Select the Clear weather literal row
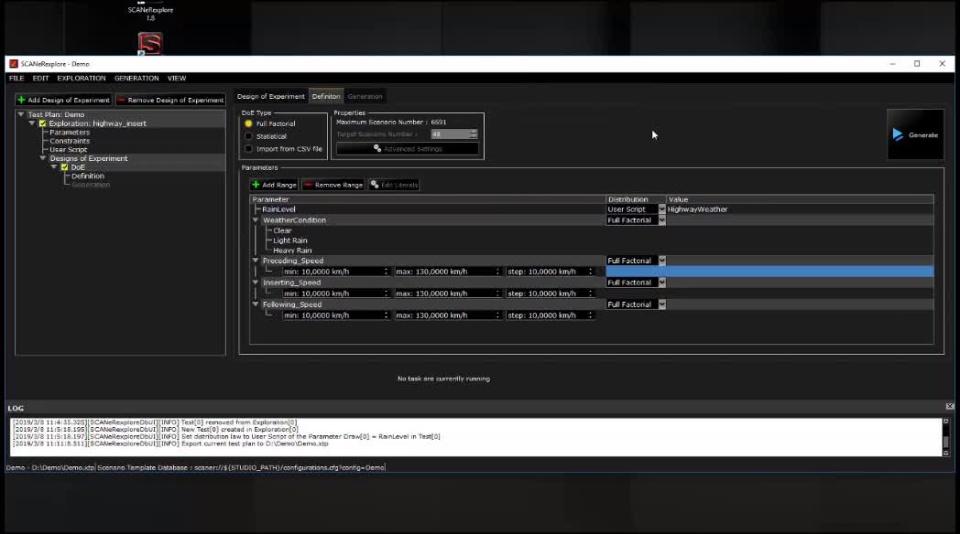Screen dimensions: 960x534 pos(282,231)
